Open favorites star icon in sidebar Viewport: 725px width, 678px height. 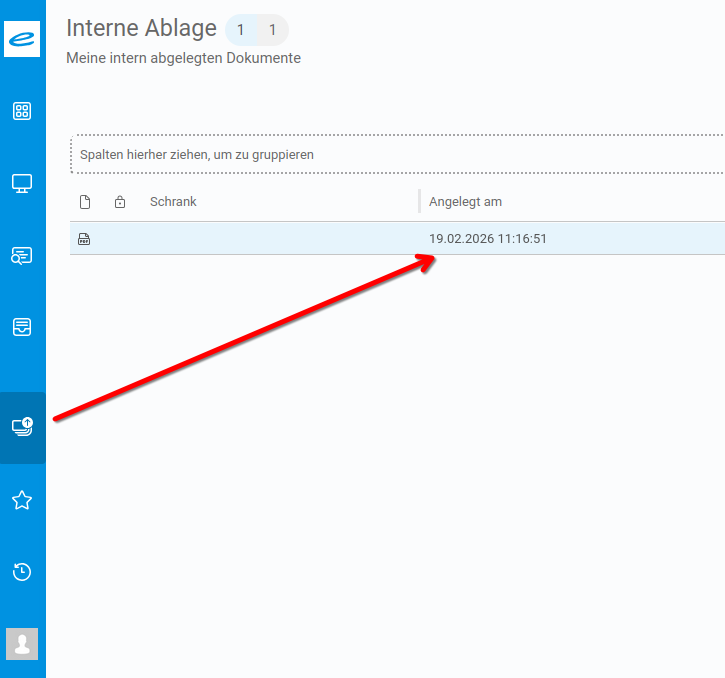[22, 500]
